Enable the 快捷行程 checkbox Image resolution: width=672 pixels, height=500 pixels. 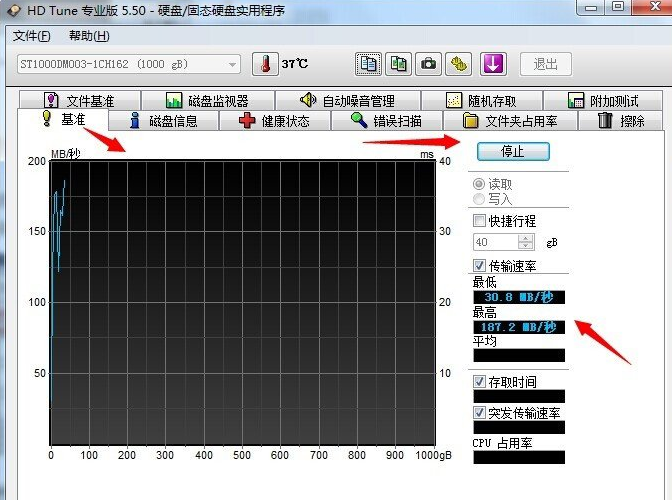tap(480, 221)
